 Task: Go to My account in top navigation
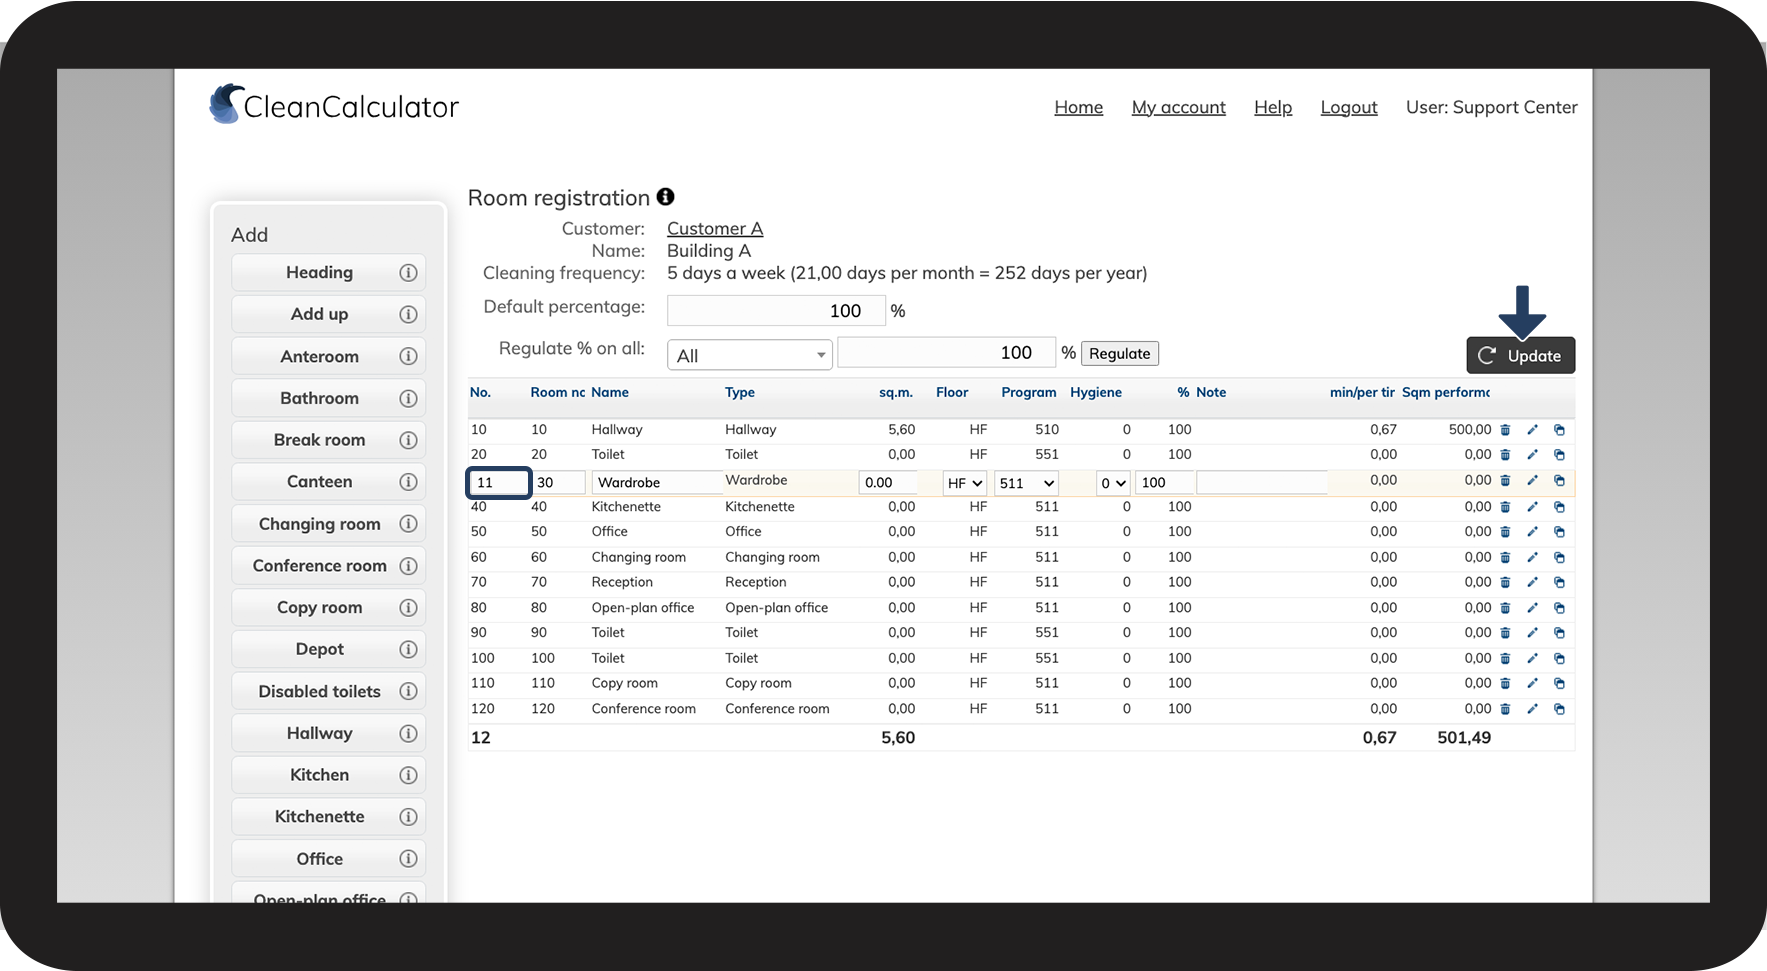1178,107
